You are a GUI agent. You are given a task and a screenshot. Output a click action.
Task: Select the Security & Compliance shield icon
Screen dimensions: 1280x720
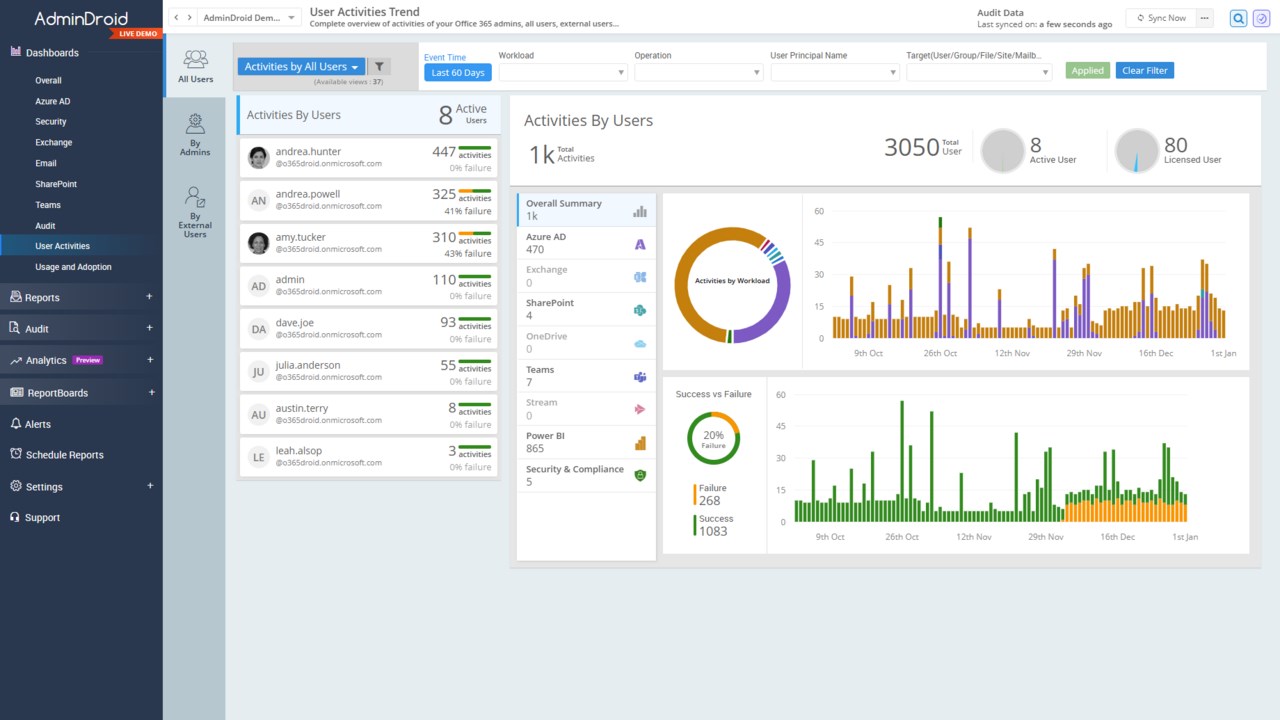pyautogui.click(x=640, y=475)
